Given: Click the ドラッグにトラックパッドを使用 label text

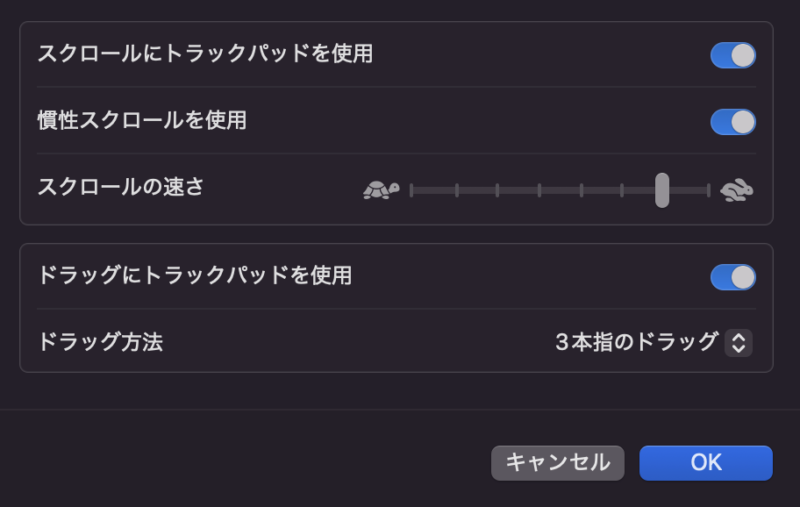Looking at the screenshot, I should click(x=195, y=275).
